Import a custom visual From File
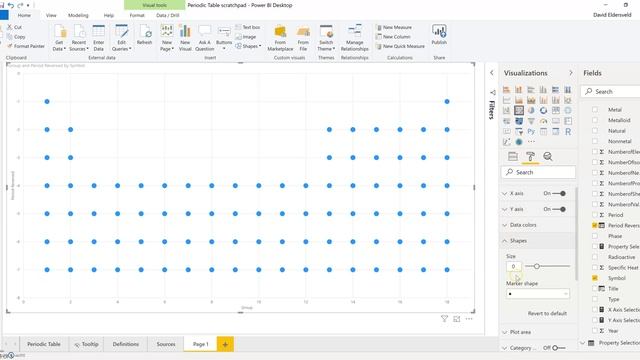Image resolution: width=640 pixels, height=360 pixels. click(x=303, y=38)
